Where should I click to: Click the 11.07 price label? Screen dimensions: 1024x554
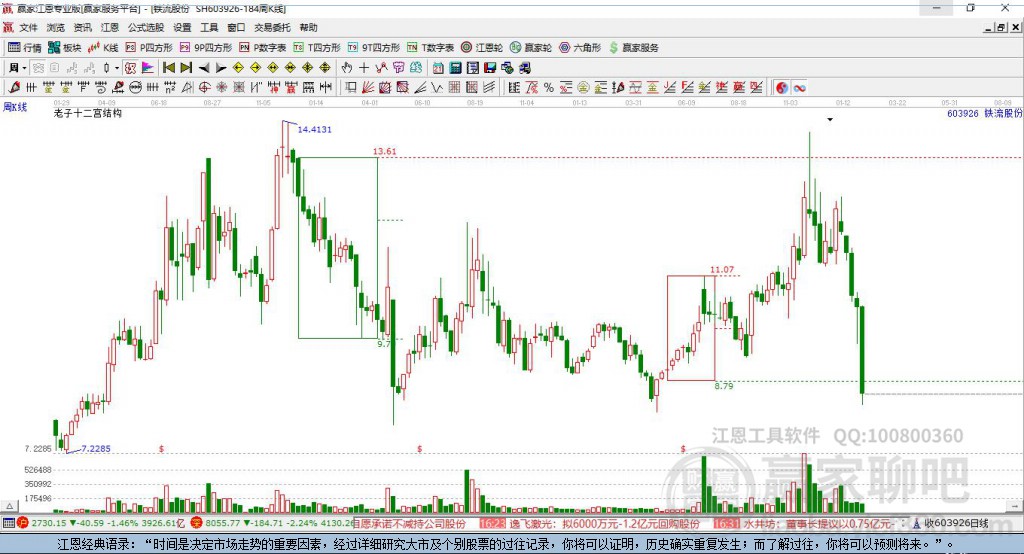[722, 269]
